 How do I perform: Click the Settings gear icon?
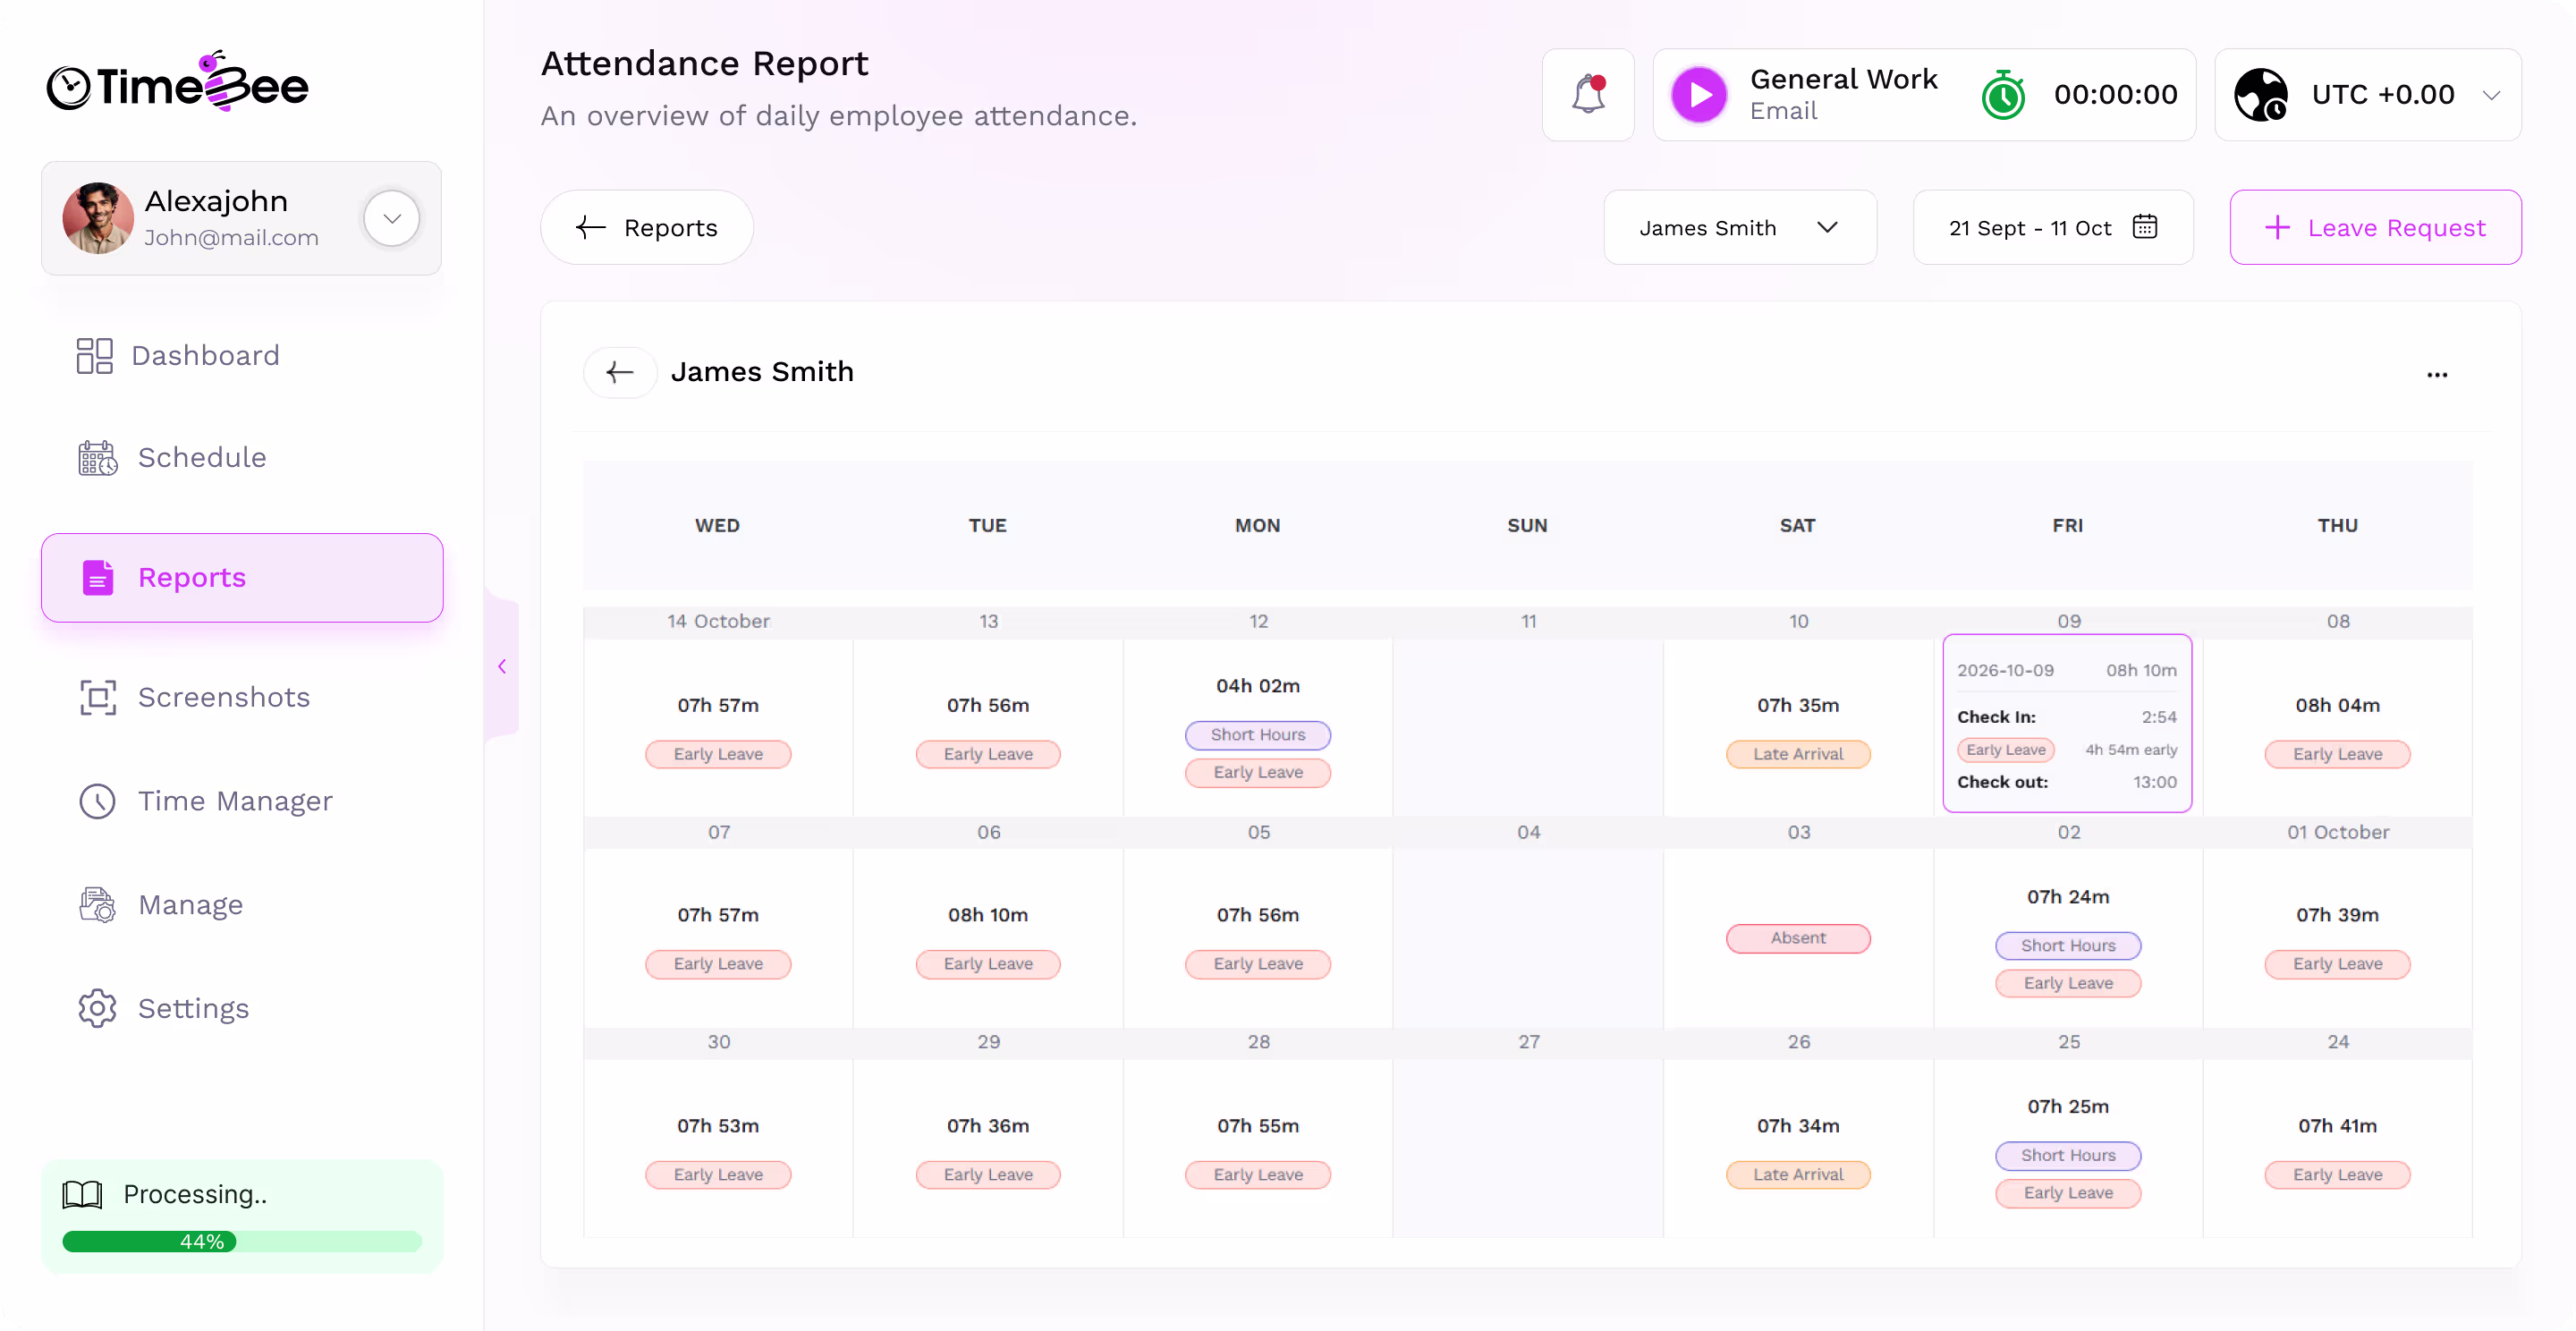pyautogui.click(x=98, y=1009)
